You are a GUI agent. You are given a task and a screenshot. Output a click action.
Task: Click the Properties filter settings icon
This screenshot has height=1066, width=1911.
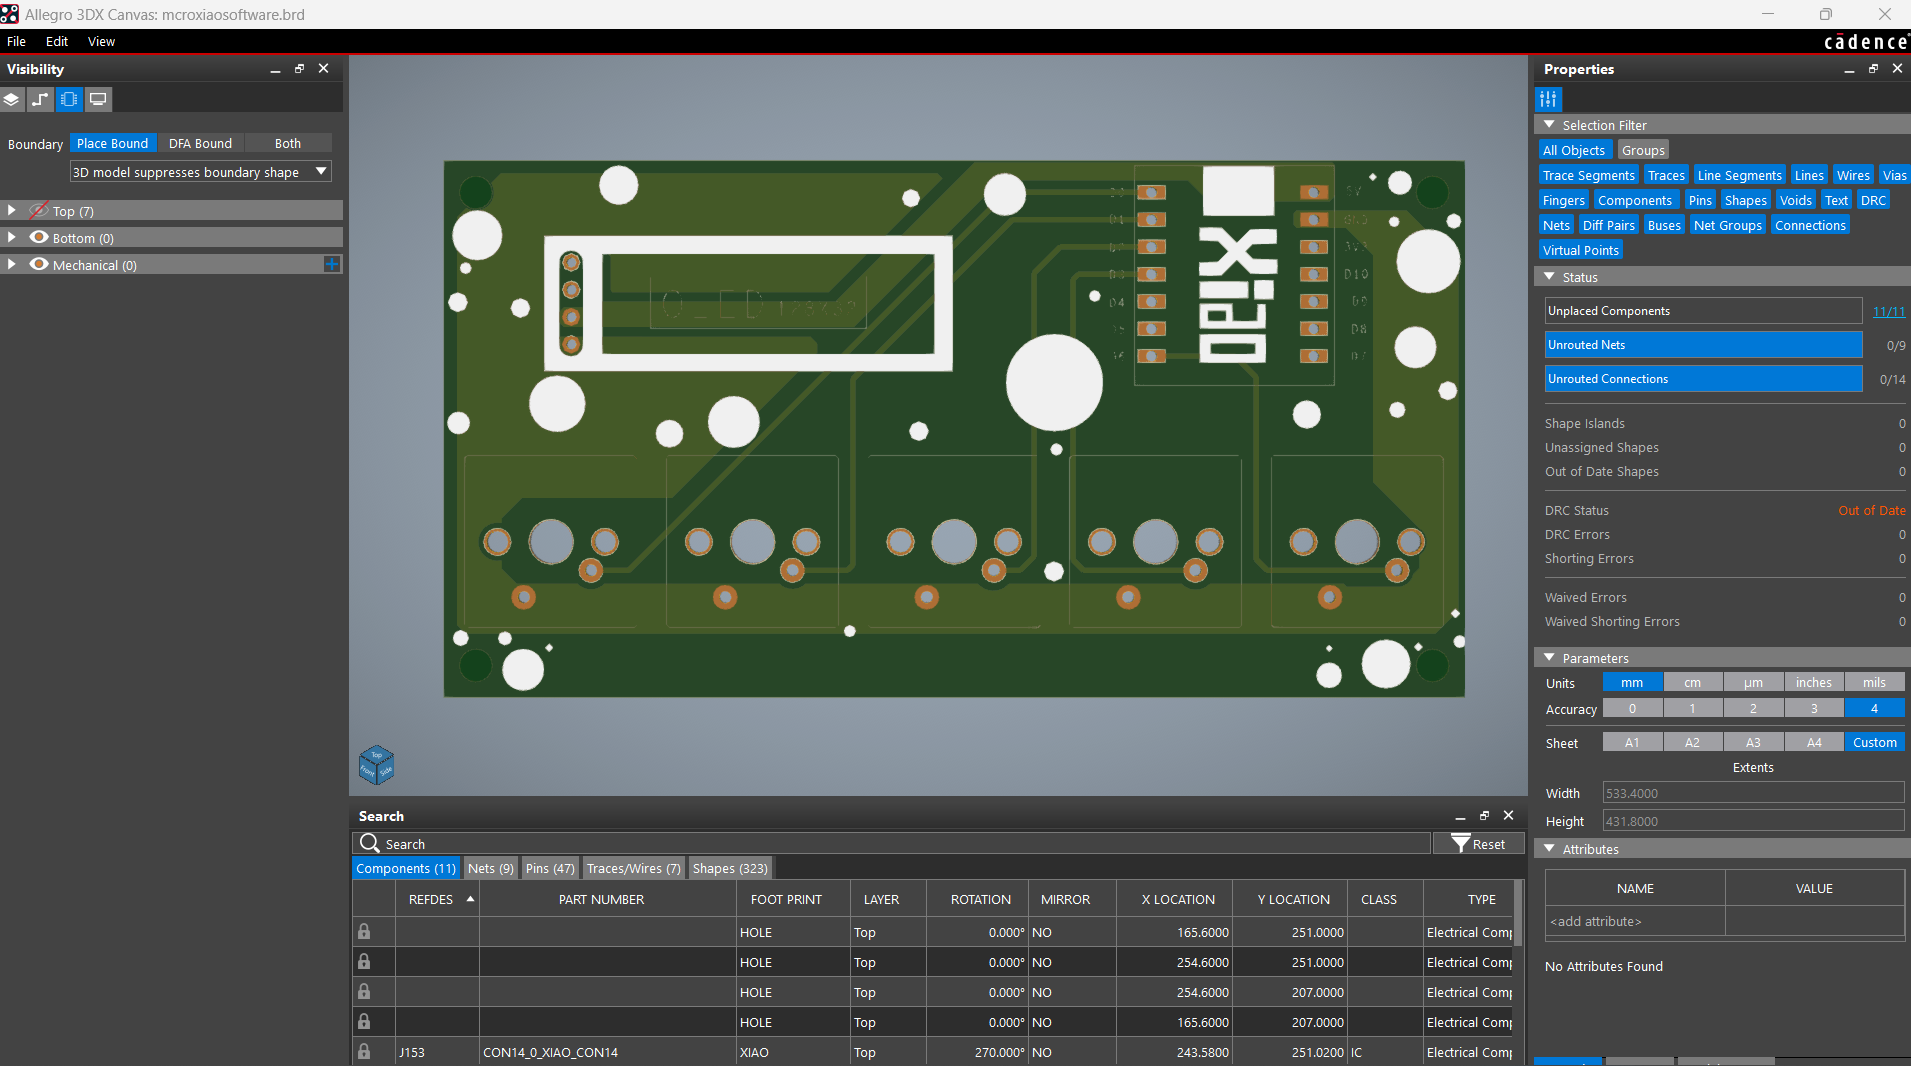tap(1548, 99)
